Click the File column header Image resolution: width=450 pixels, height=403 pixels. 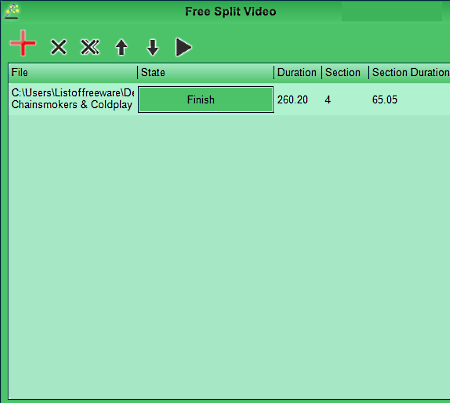73,72
